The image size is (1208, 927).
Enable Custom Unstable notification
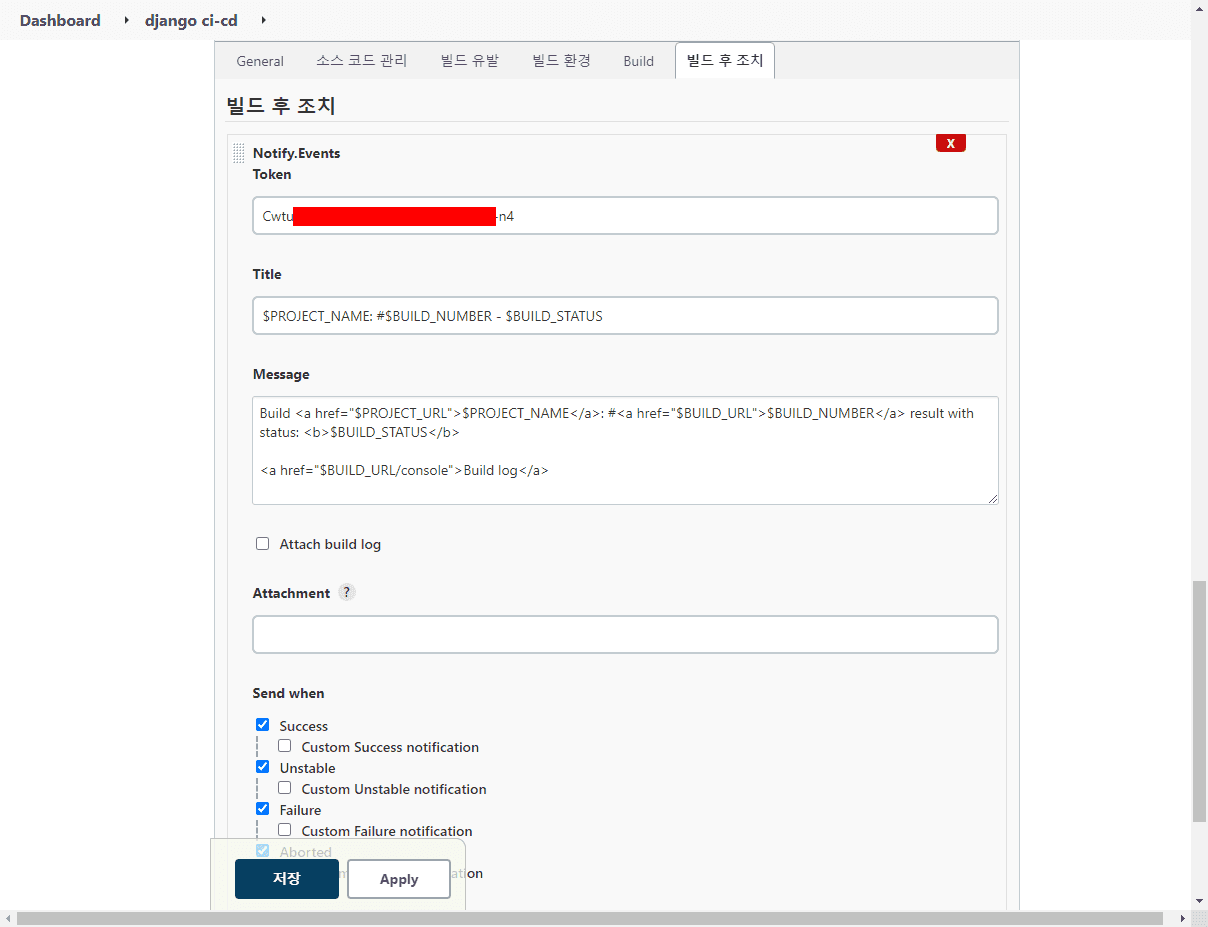pyautogui.click(x=285, y=788)
